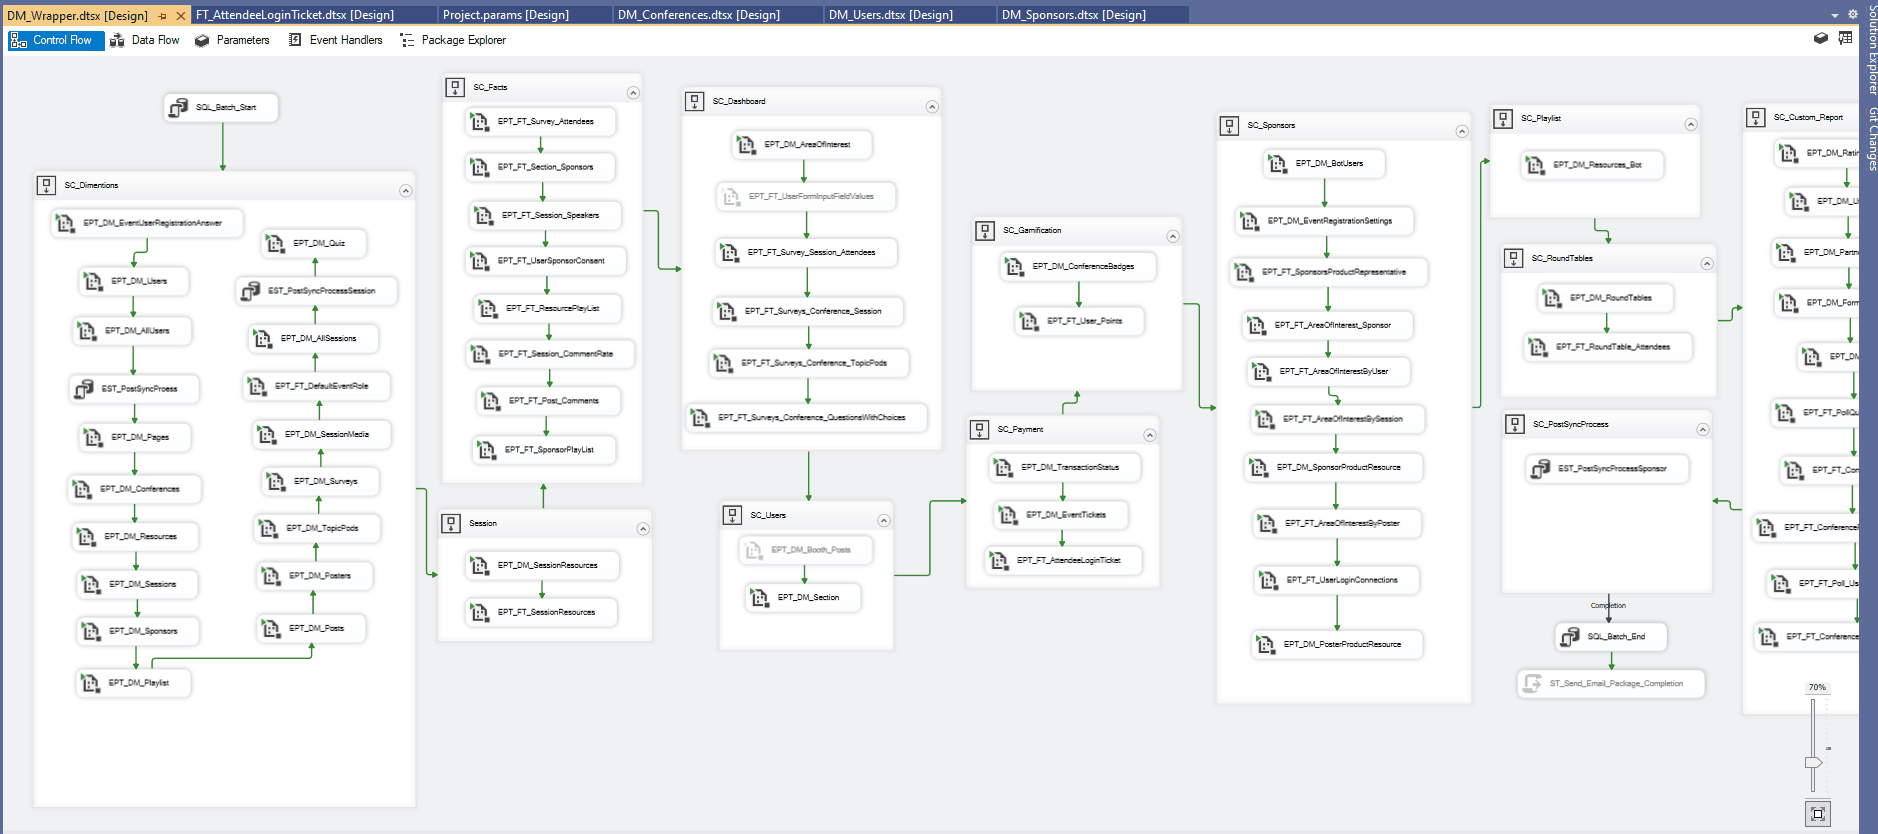Open the DM_Conferences.dtsx design tab

pyautogui.click(x=698, y=15)
